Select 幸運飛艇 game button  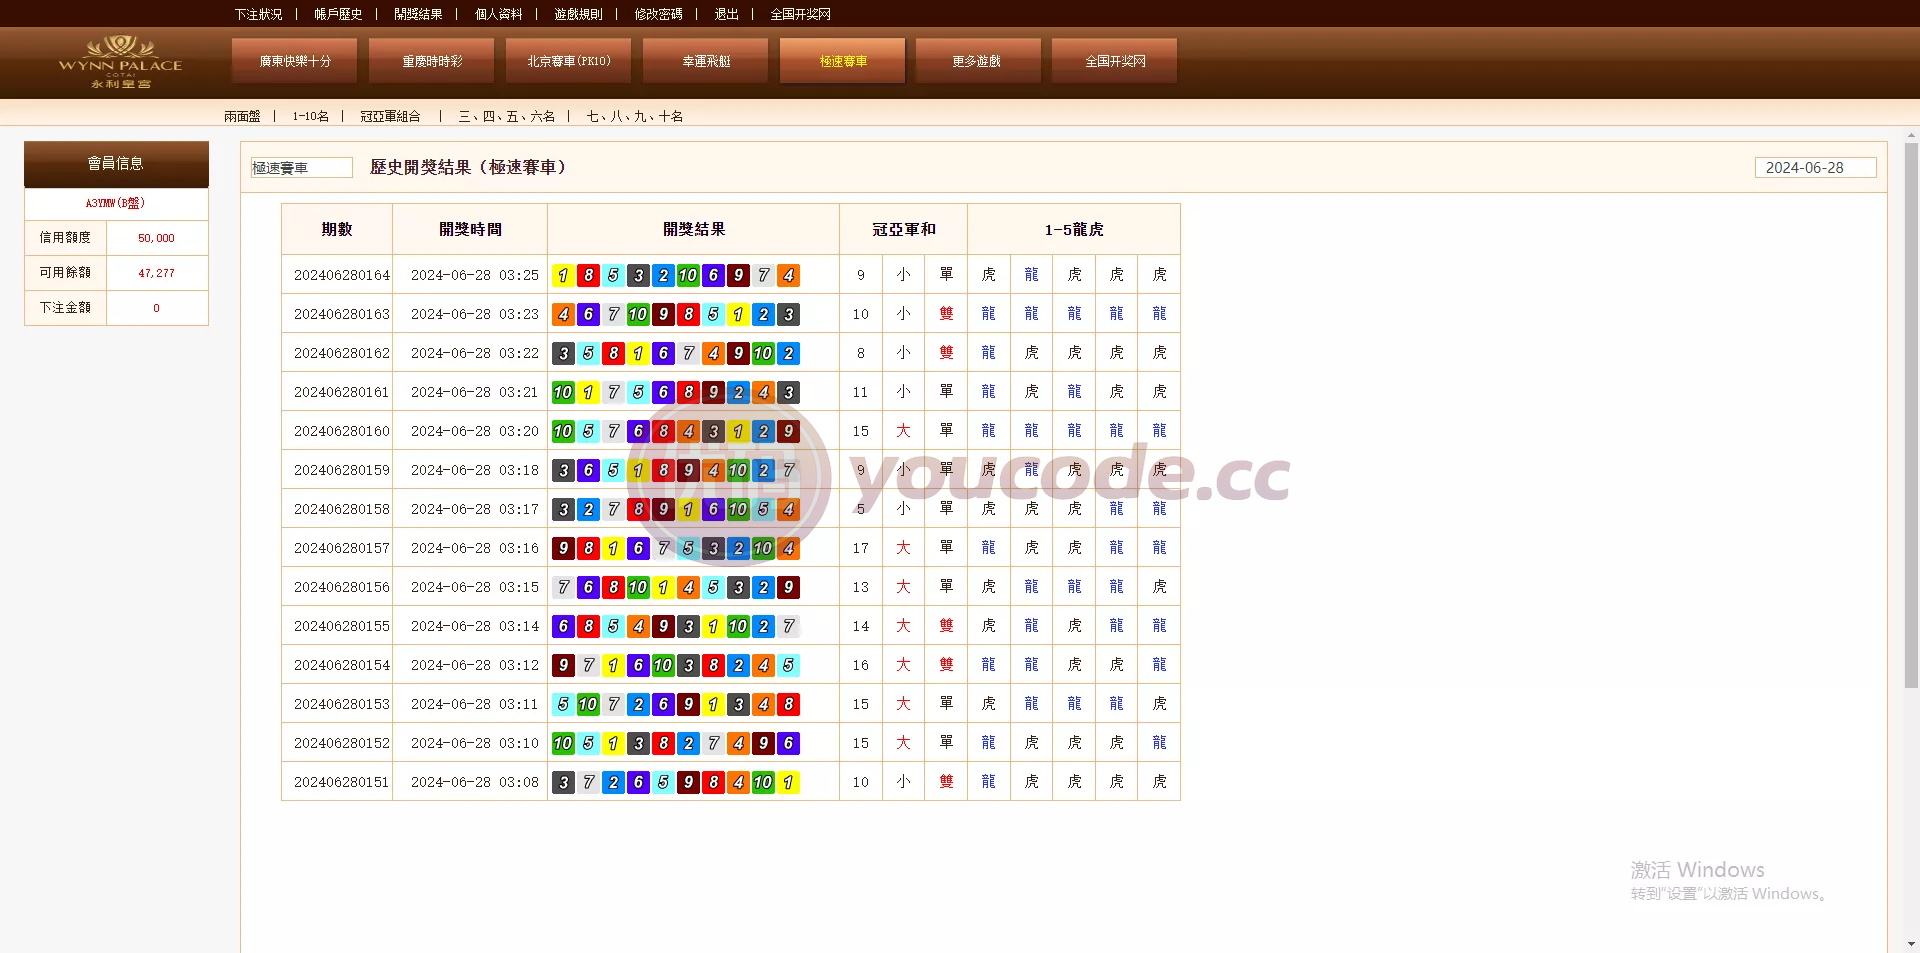pos(706,61)
